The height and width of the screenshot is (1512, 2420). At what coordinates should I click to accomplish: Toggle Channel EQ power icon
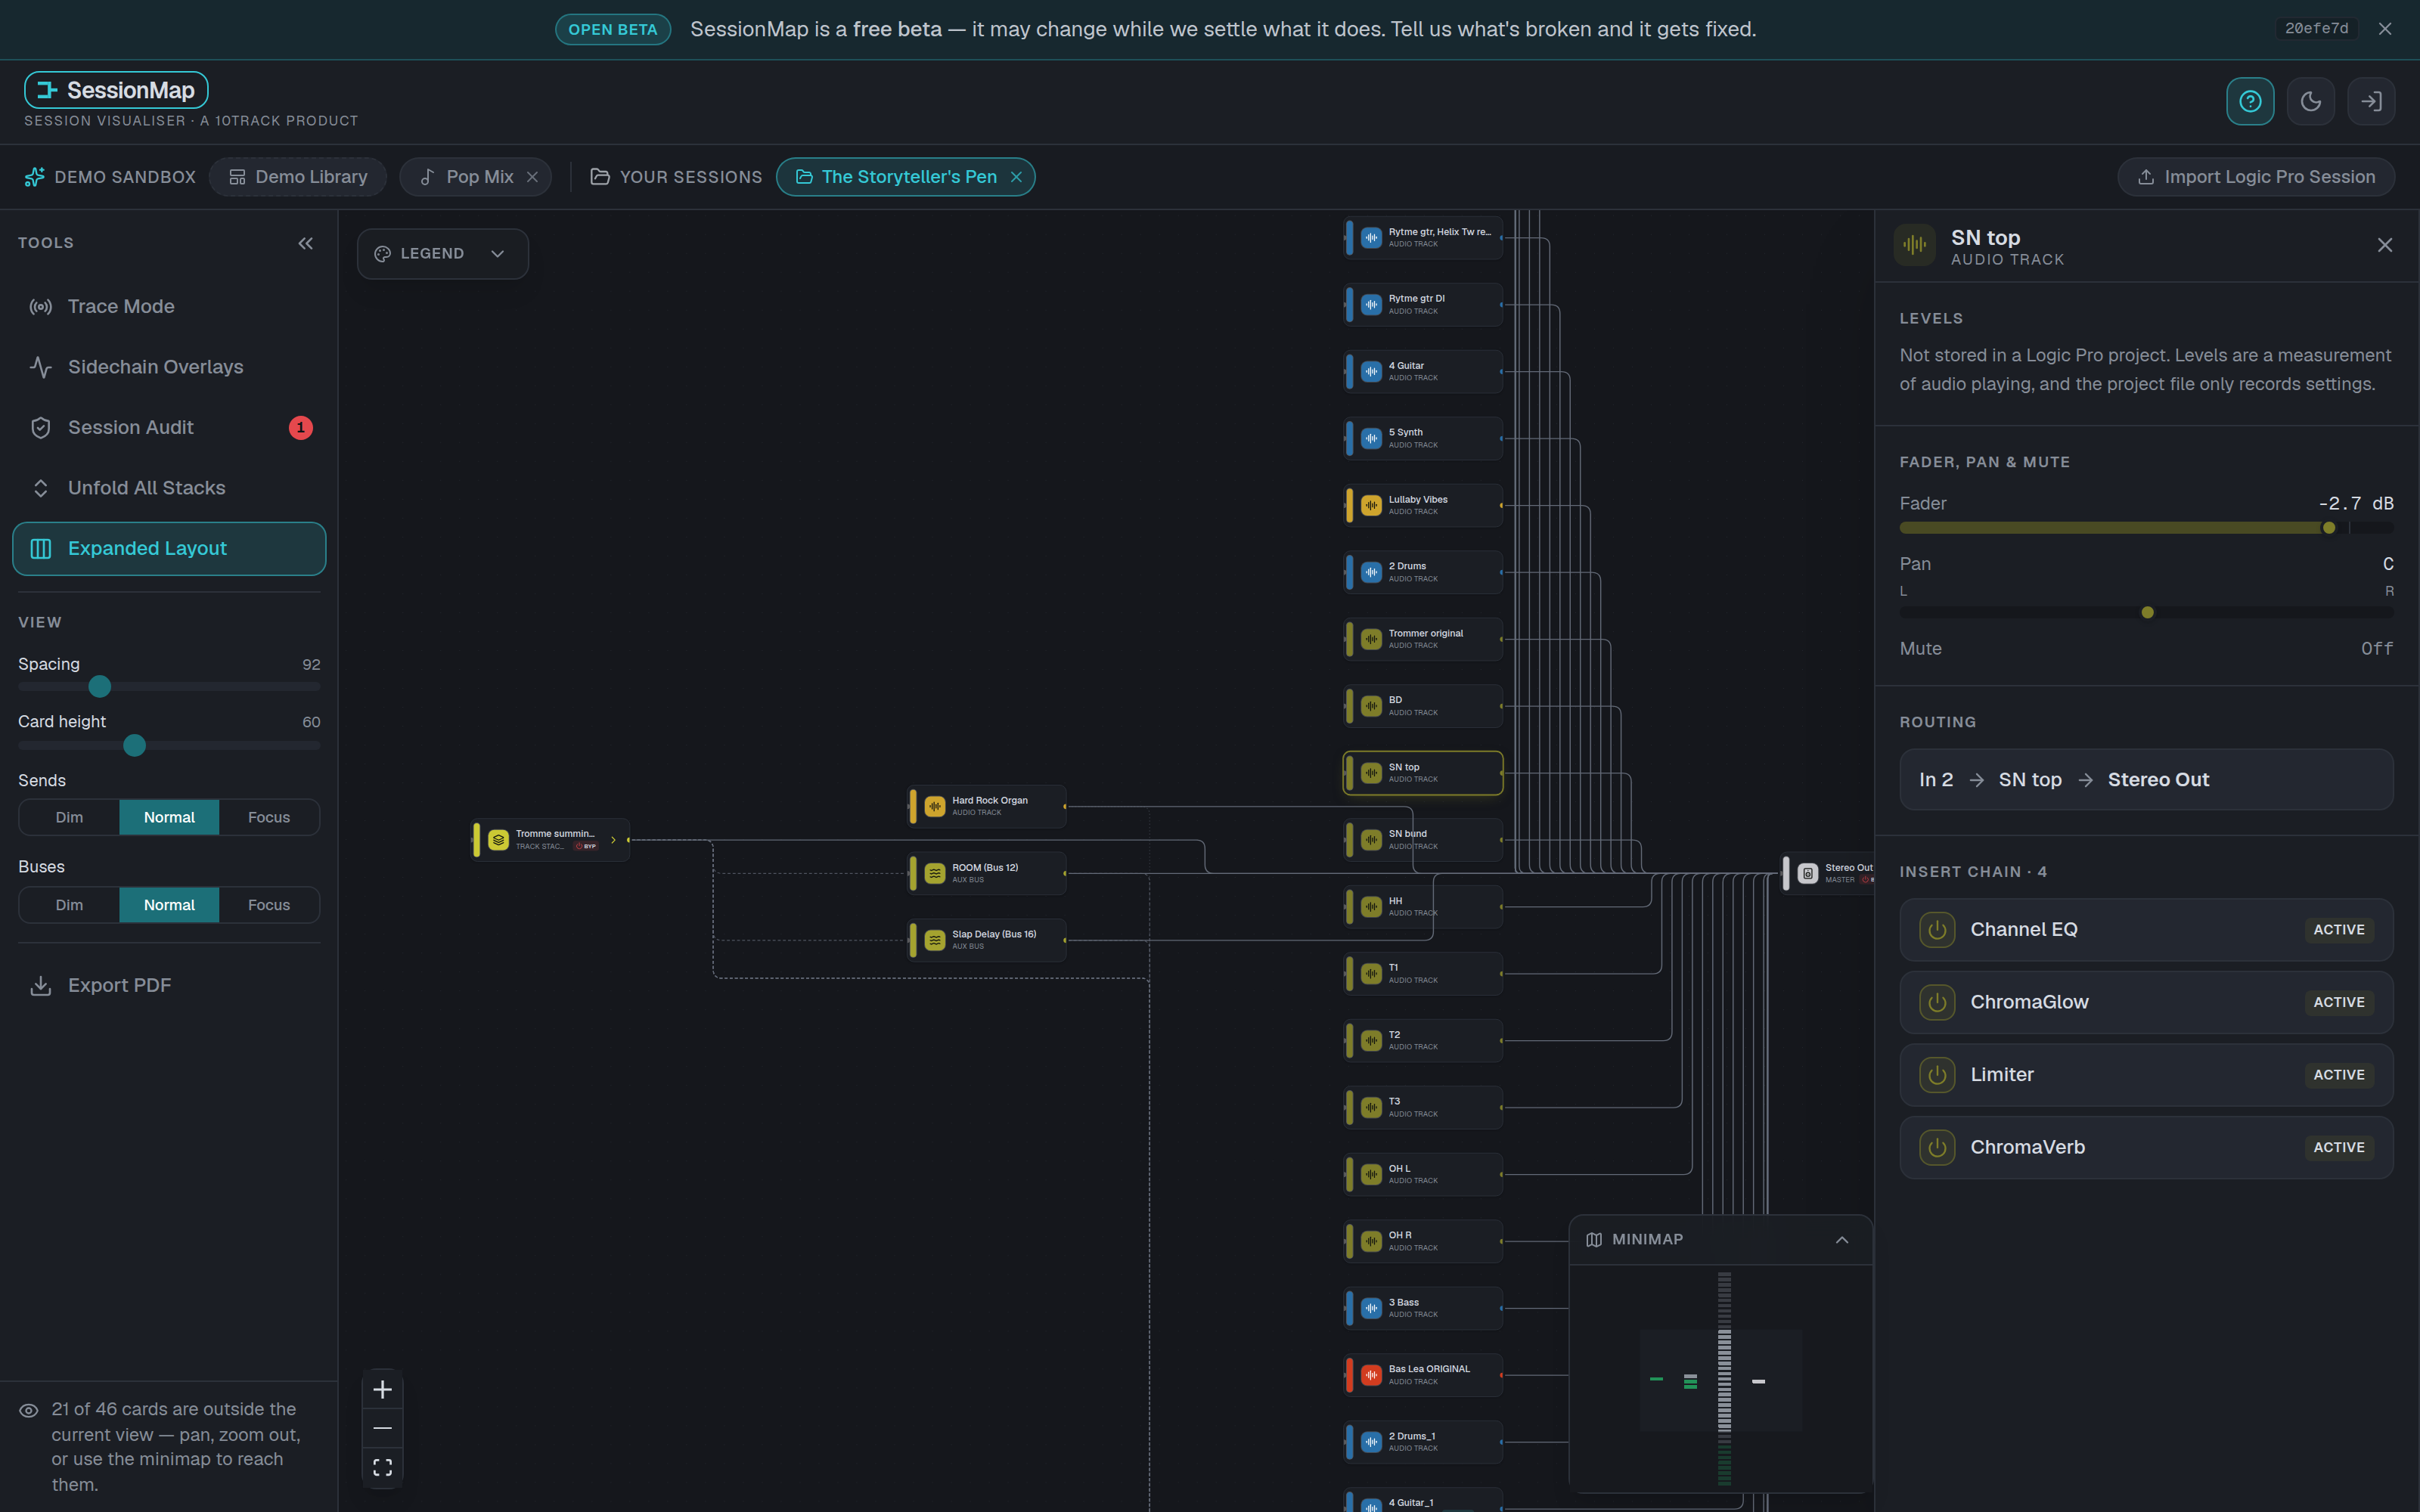click(x=1937, y=930)
